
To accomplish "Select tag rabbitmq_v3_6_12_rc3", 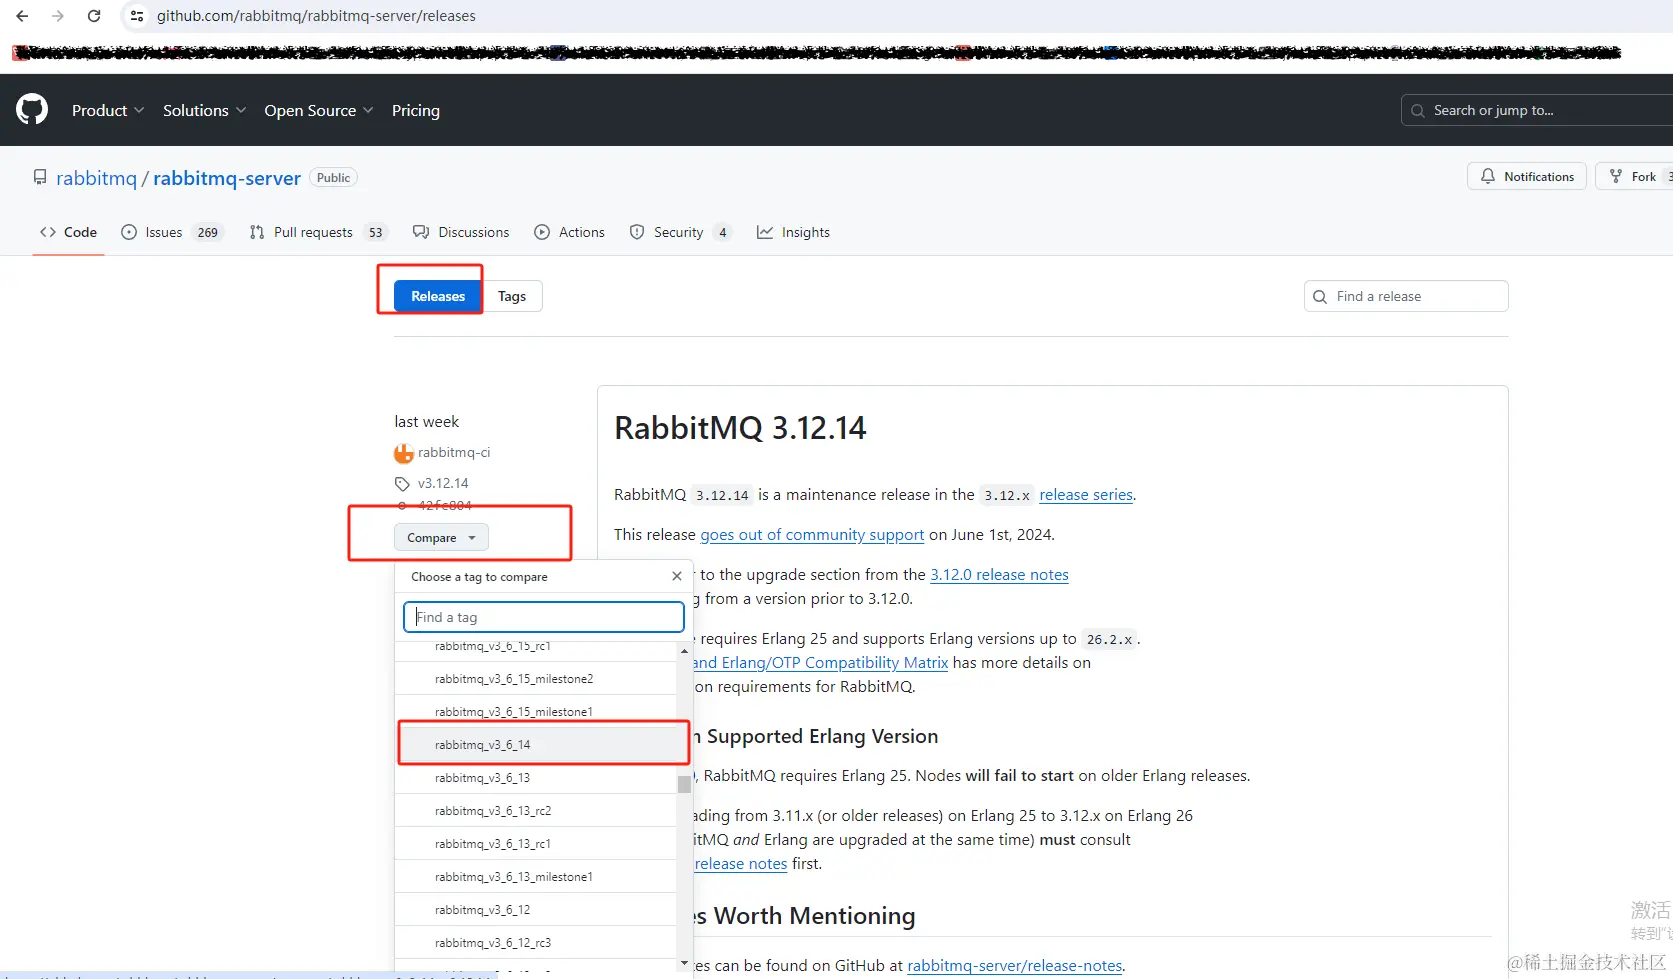I will point(536,943).
